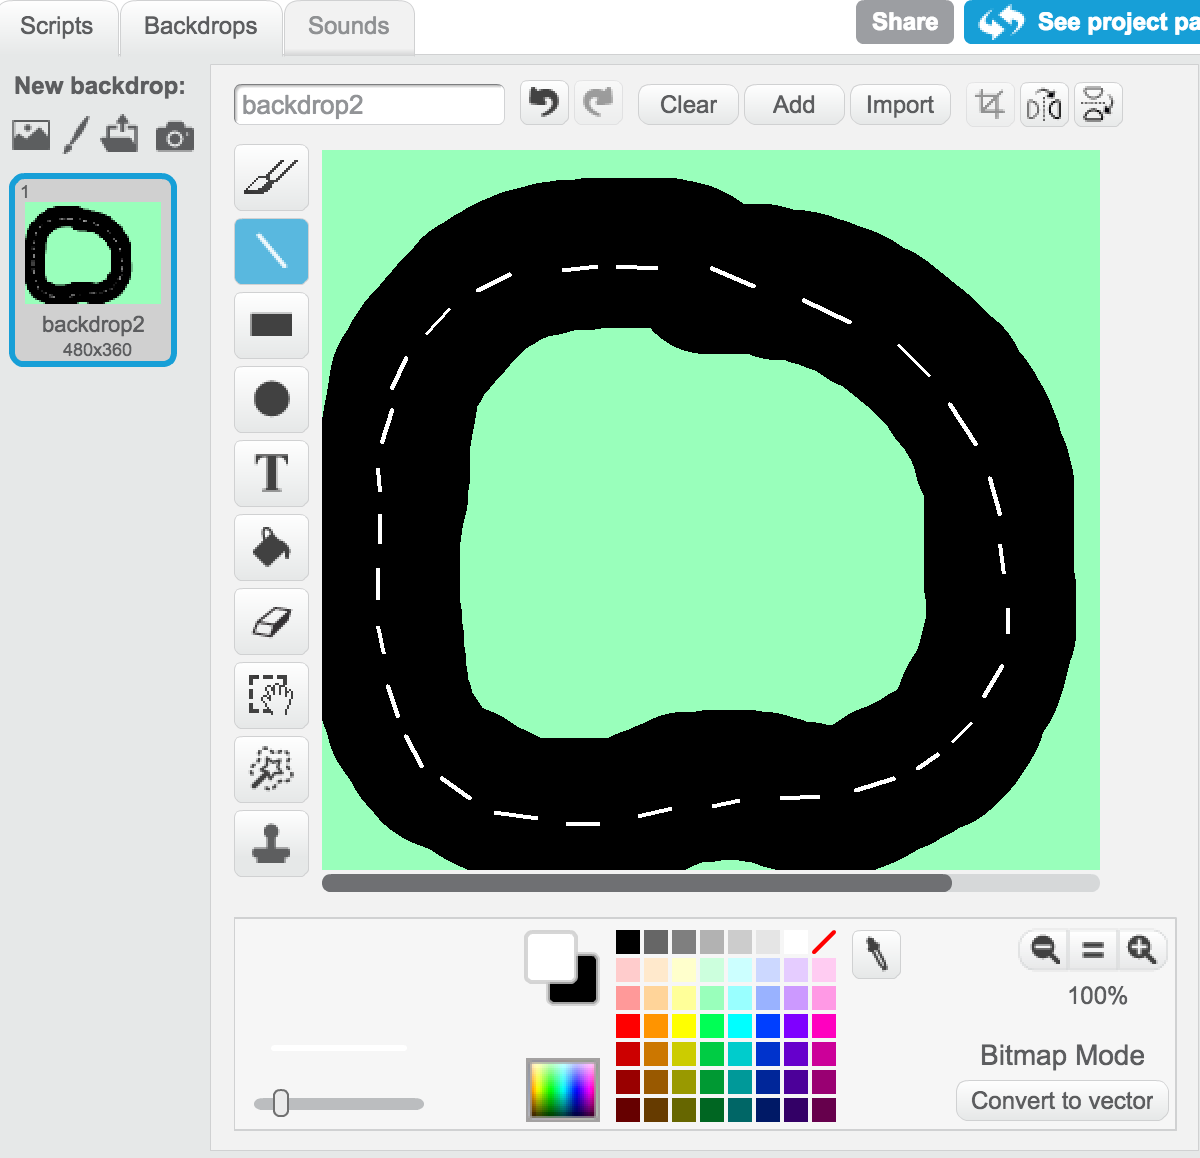Viewport: 1200px width, 1158px height.
Task: Switch to the Scripts tab
Action: pyautogui.click(x=56, y=26)
